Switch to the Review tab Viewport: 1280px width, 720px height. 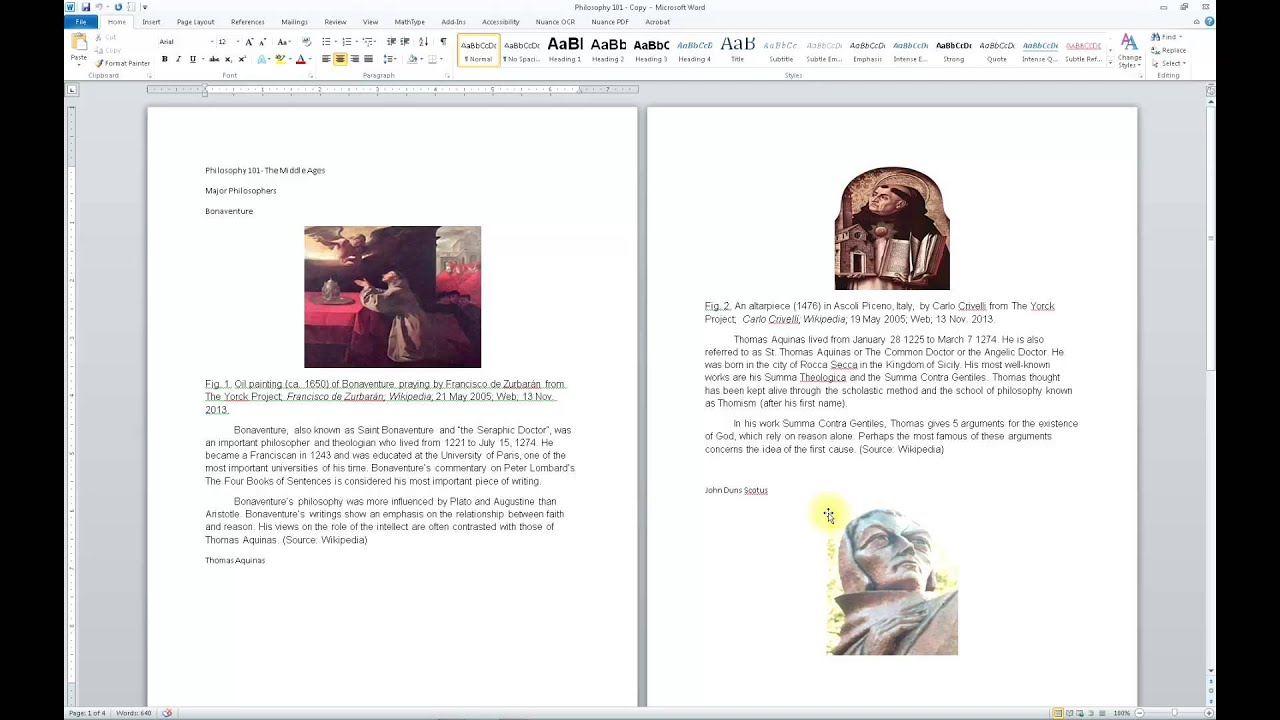click(335, 22)
